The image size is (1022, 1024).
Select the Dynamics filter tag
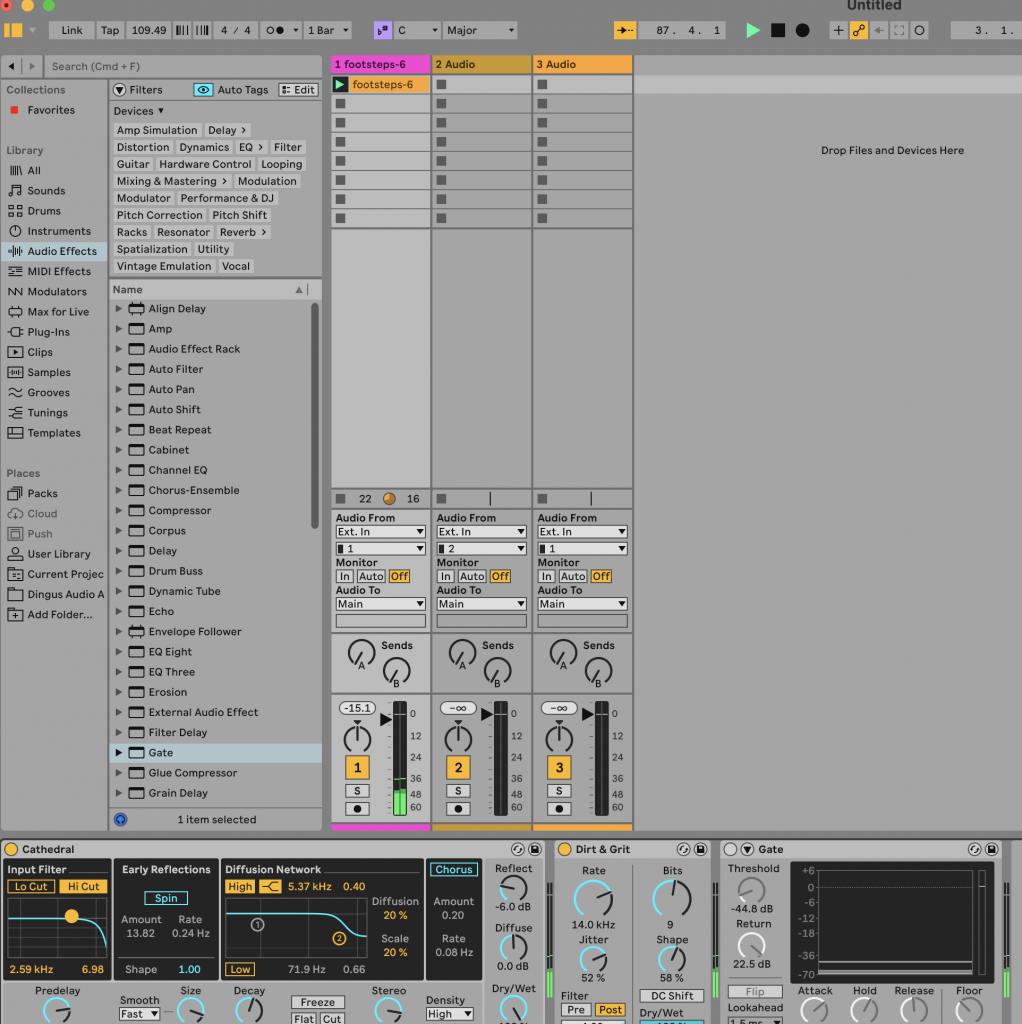coord(204,147)
